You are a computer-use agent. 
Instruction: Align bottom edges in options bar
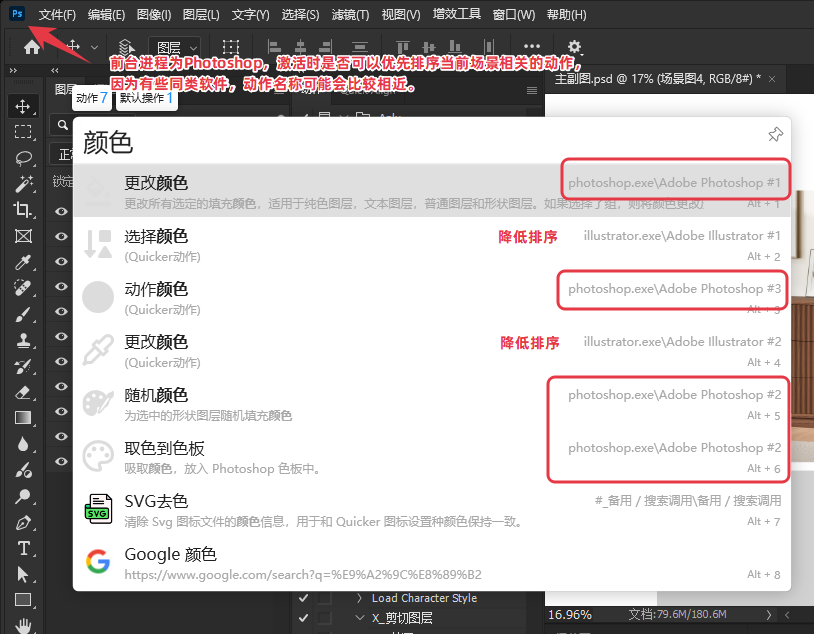[455, 47]
